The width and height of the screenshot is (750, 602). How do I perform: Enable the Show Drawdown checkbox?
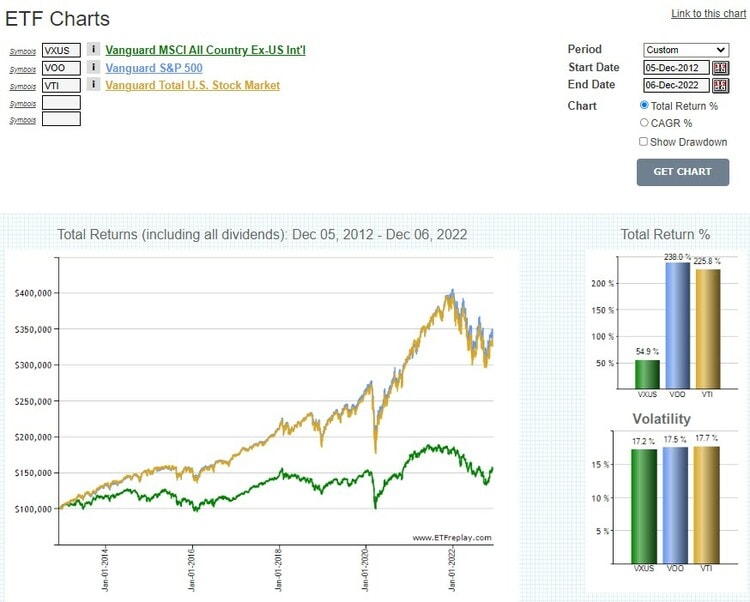point(644,142)
